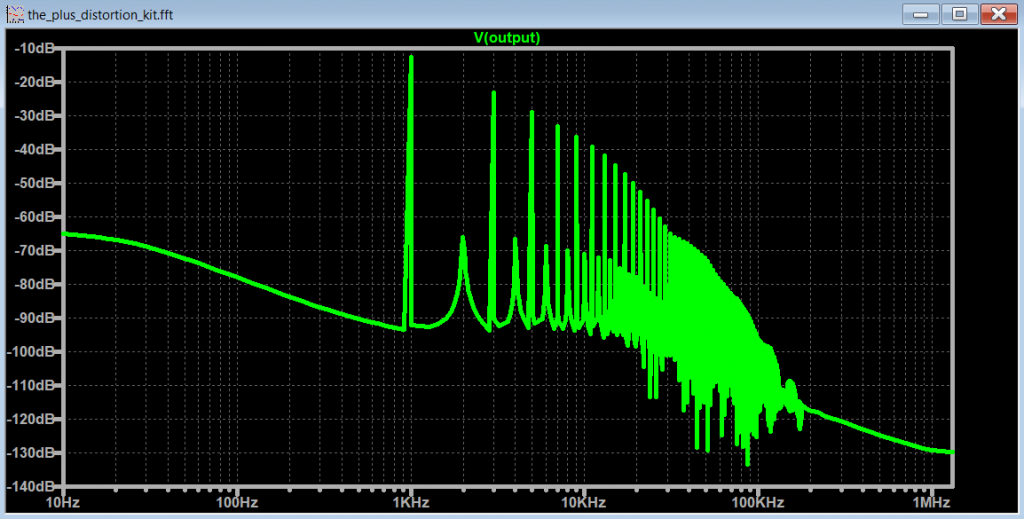The width and height of the screenshot is (1024, 519).
Task: Click the third harmonic peak near 3KHz
Action: 493,93
